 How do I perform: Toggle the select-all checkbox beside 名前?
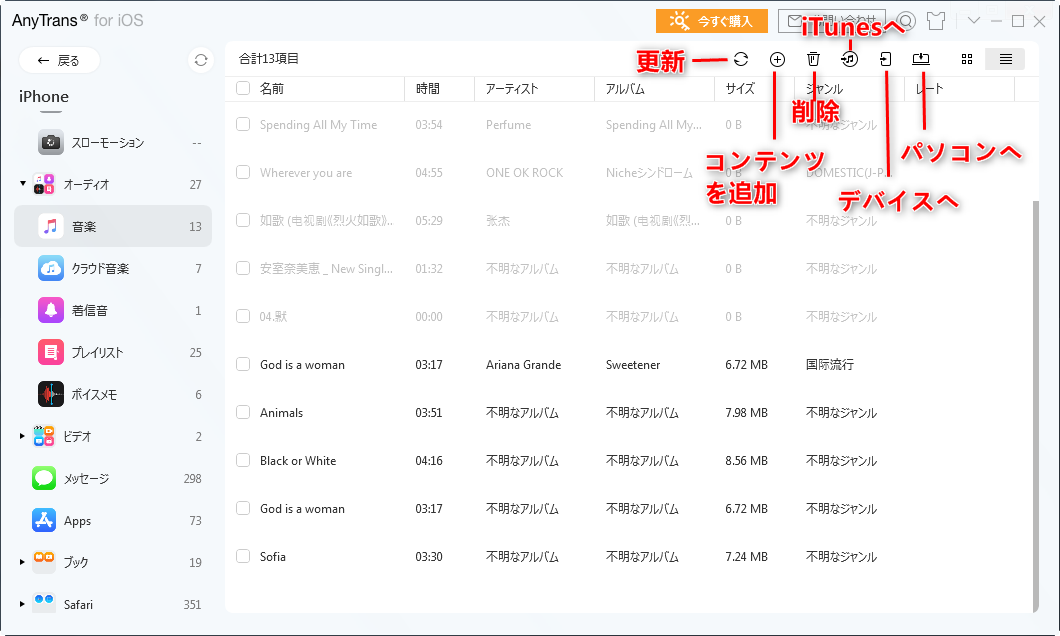pos(243,88)
